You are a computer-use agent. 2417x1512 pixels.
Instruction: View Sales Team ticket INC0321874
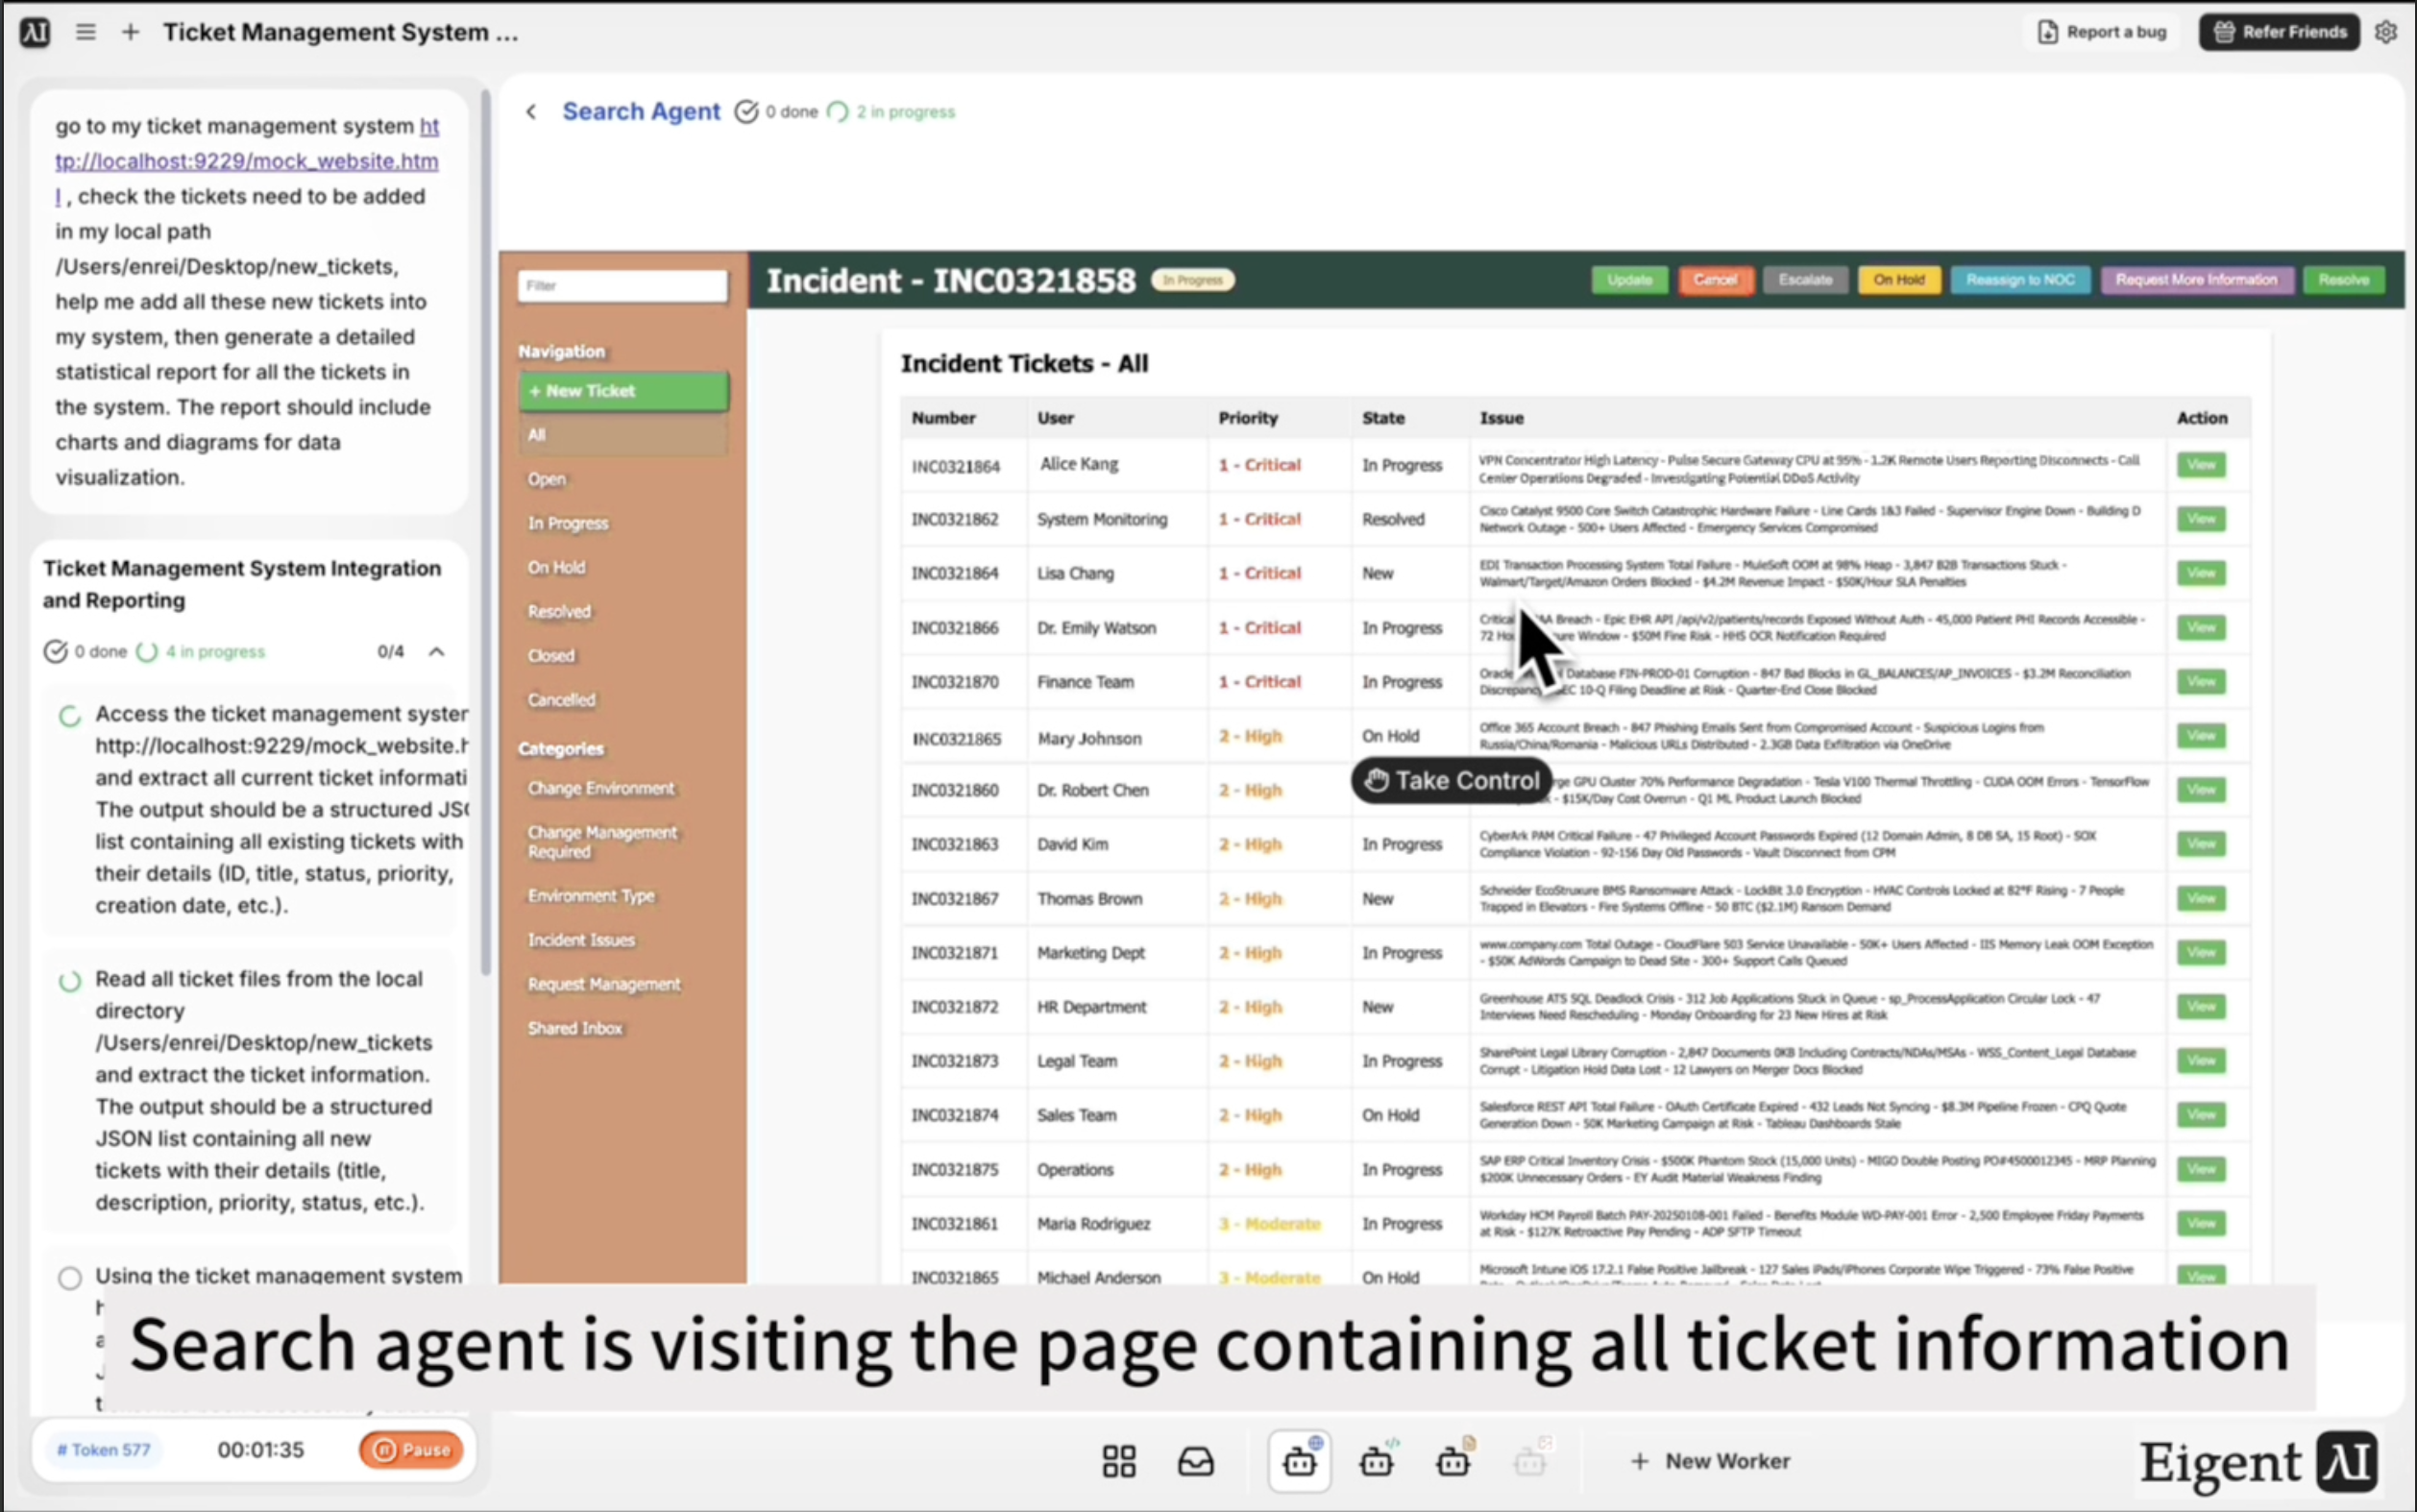point(2201,1115)
